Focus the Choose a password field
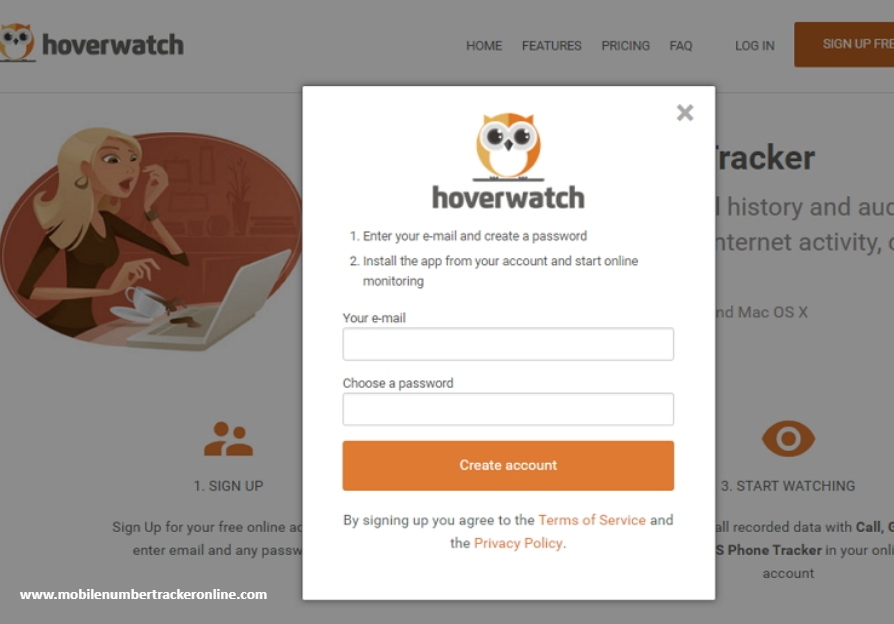This screenshot has height=624, width=894. 508,409
